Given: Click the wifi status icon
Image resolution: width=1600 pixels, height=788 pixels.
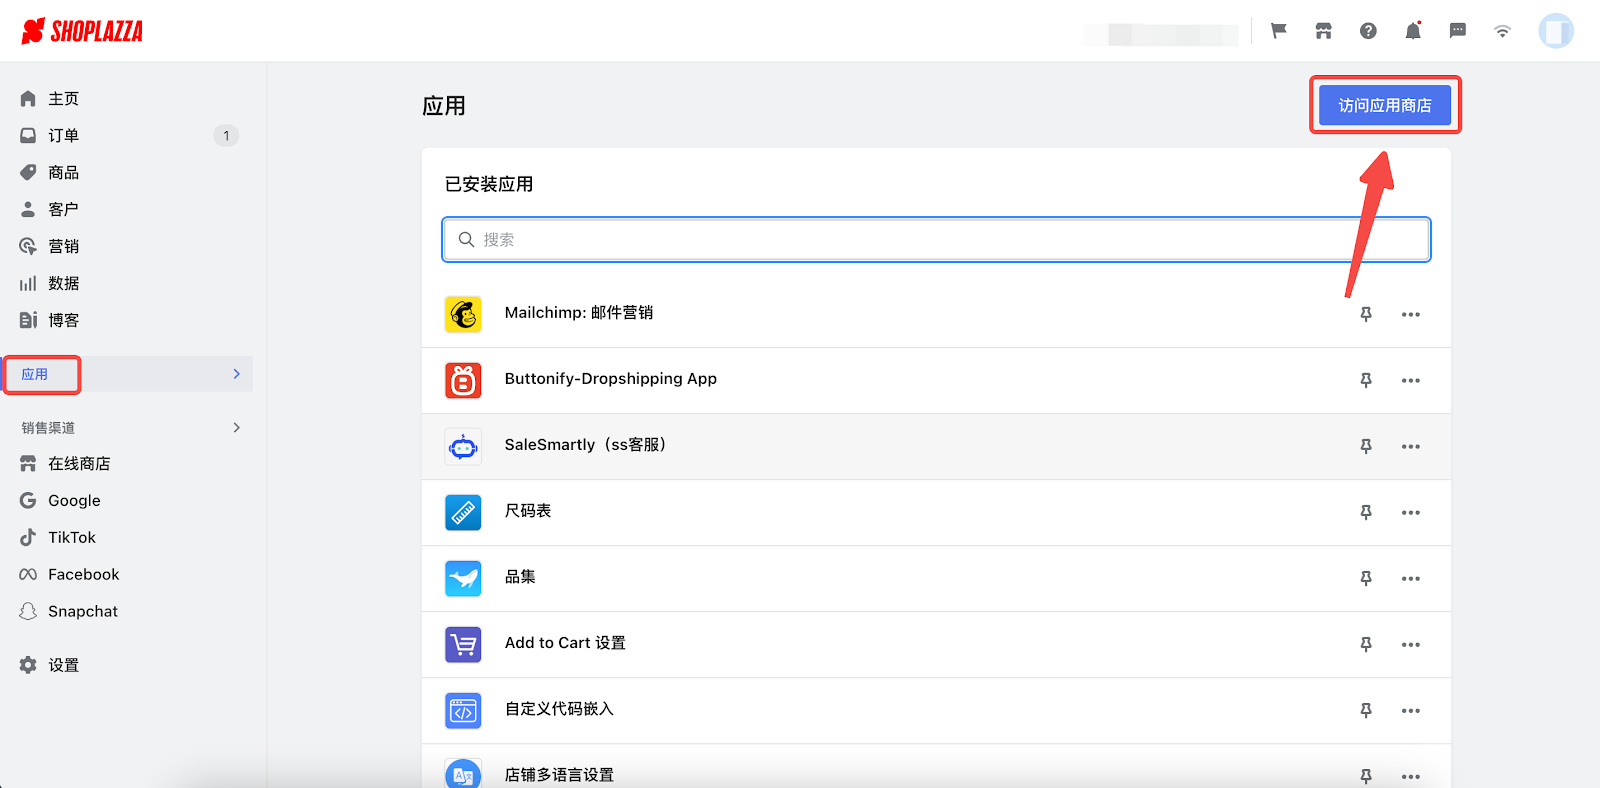Looking at the screenshot, I should 1502,31.
